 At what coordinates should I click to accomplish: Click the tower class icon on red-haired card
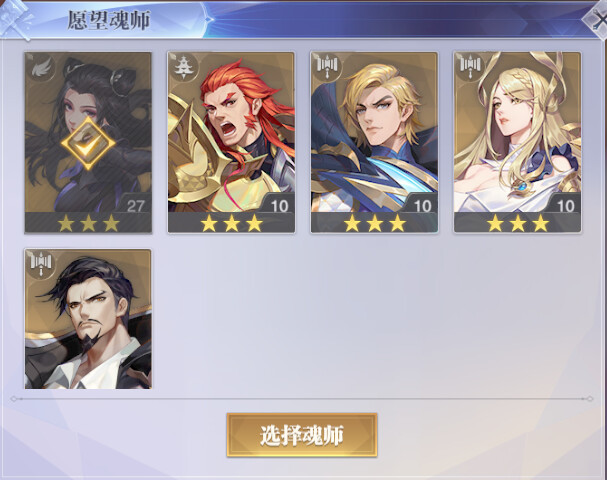182,68
